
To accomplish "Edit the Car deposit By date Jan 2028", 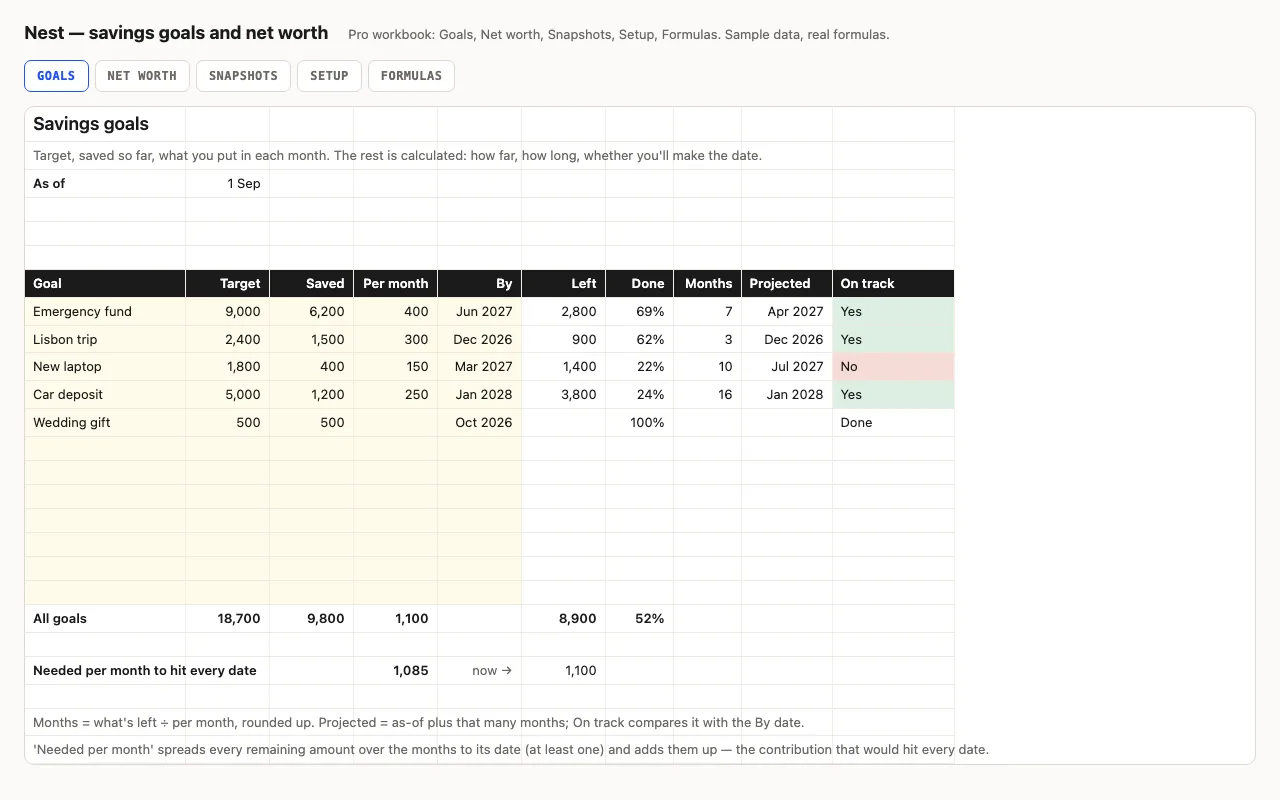I will [480, 395].
